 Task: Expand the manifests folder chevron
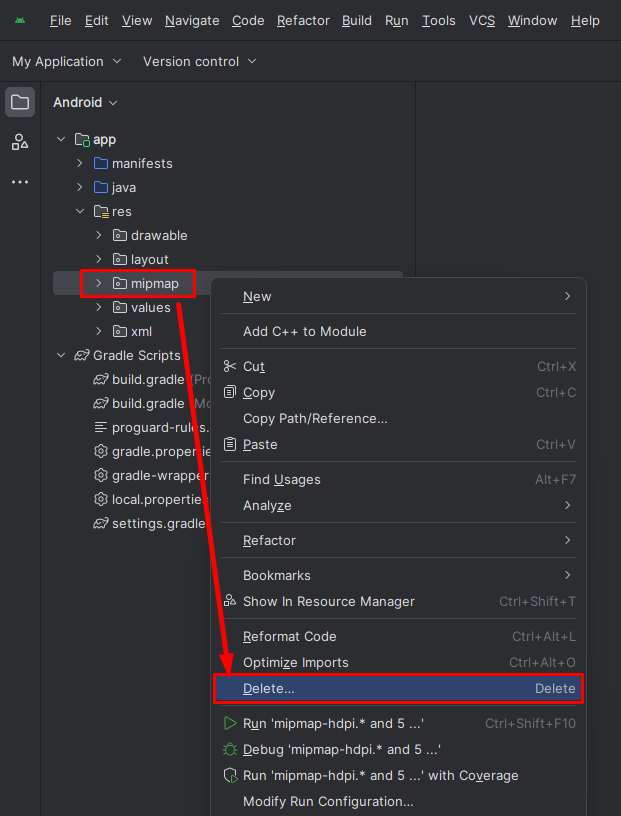click(80, 163)
